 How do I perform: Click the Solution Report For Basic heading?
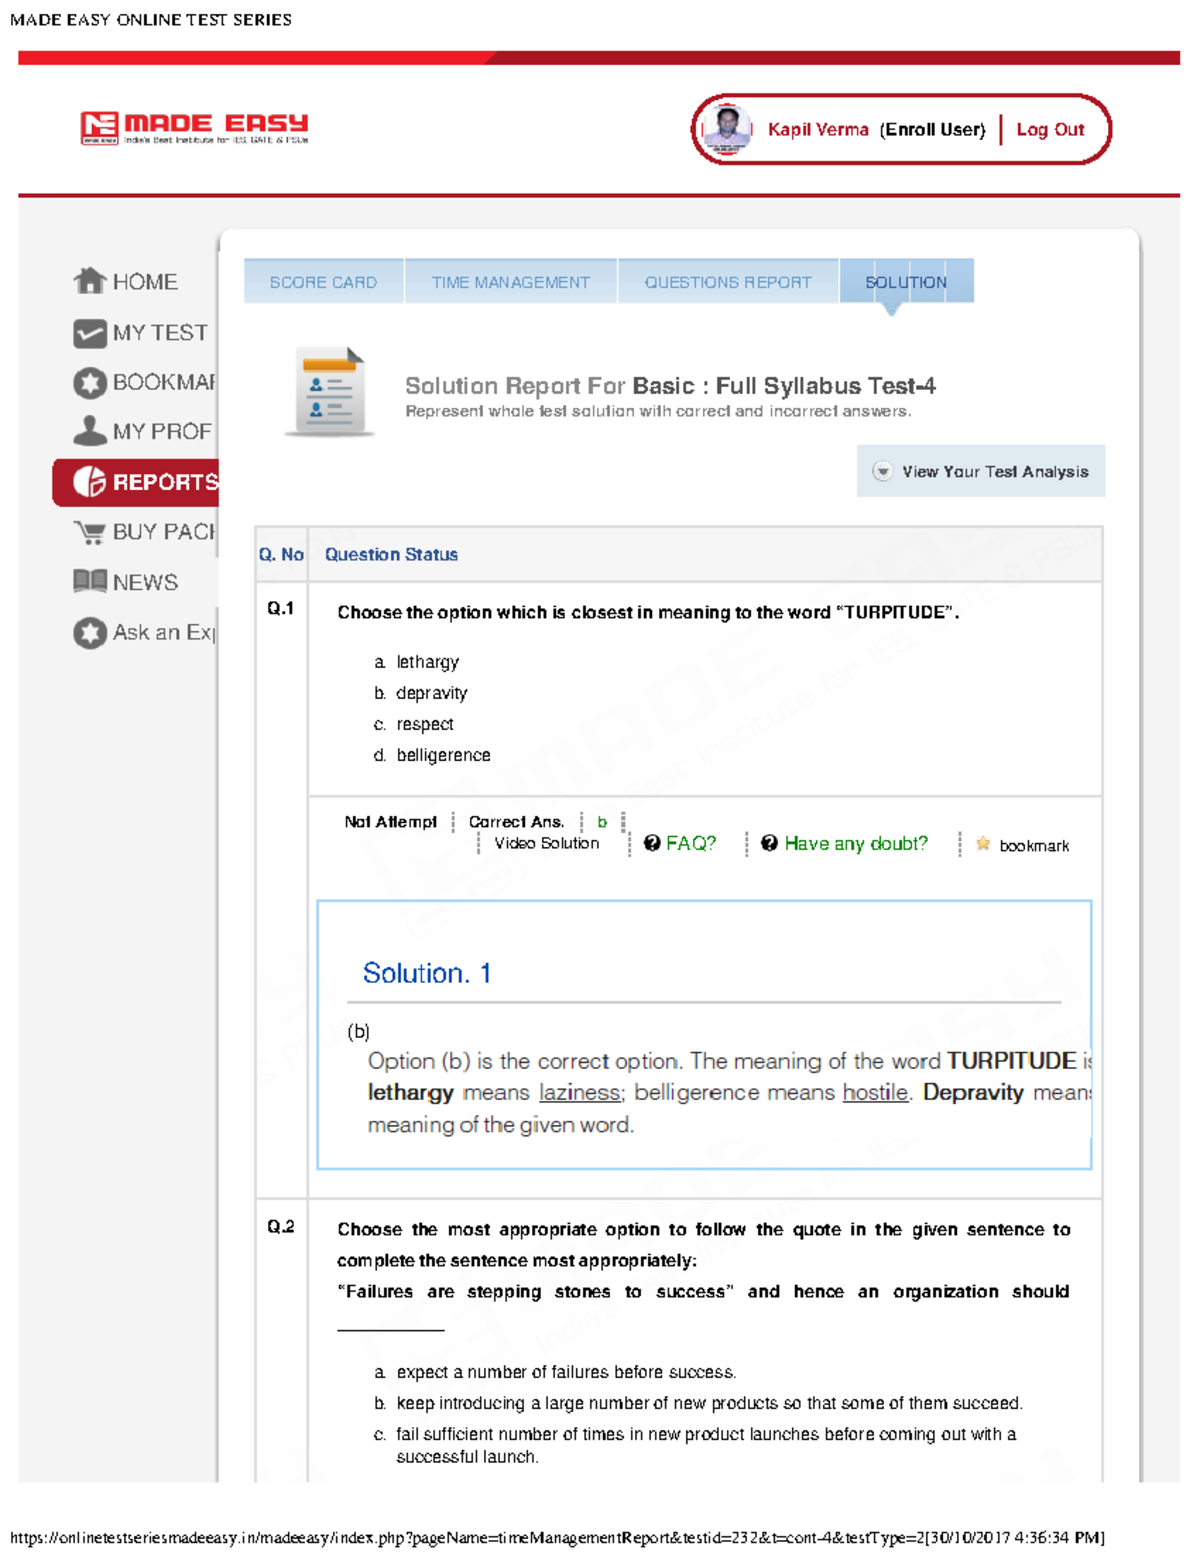[670, 386]
